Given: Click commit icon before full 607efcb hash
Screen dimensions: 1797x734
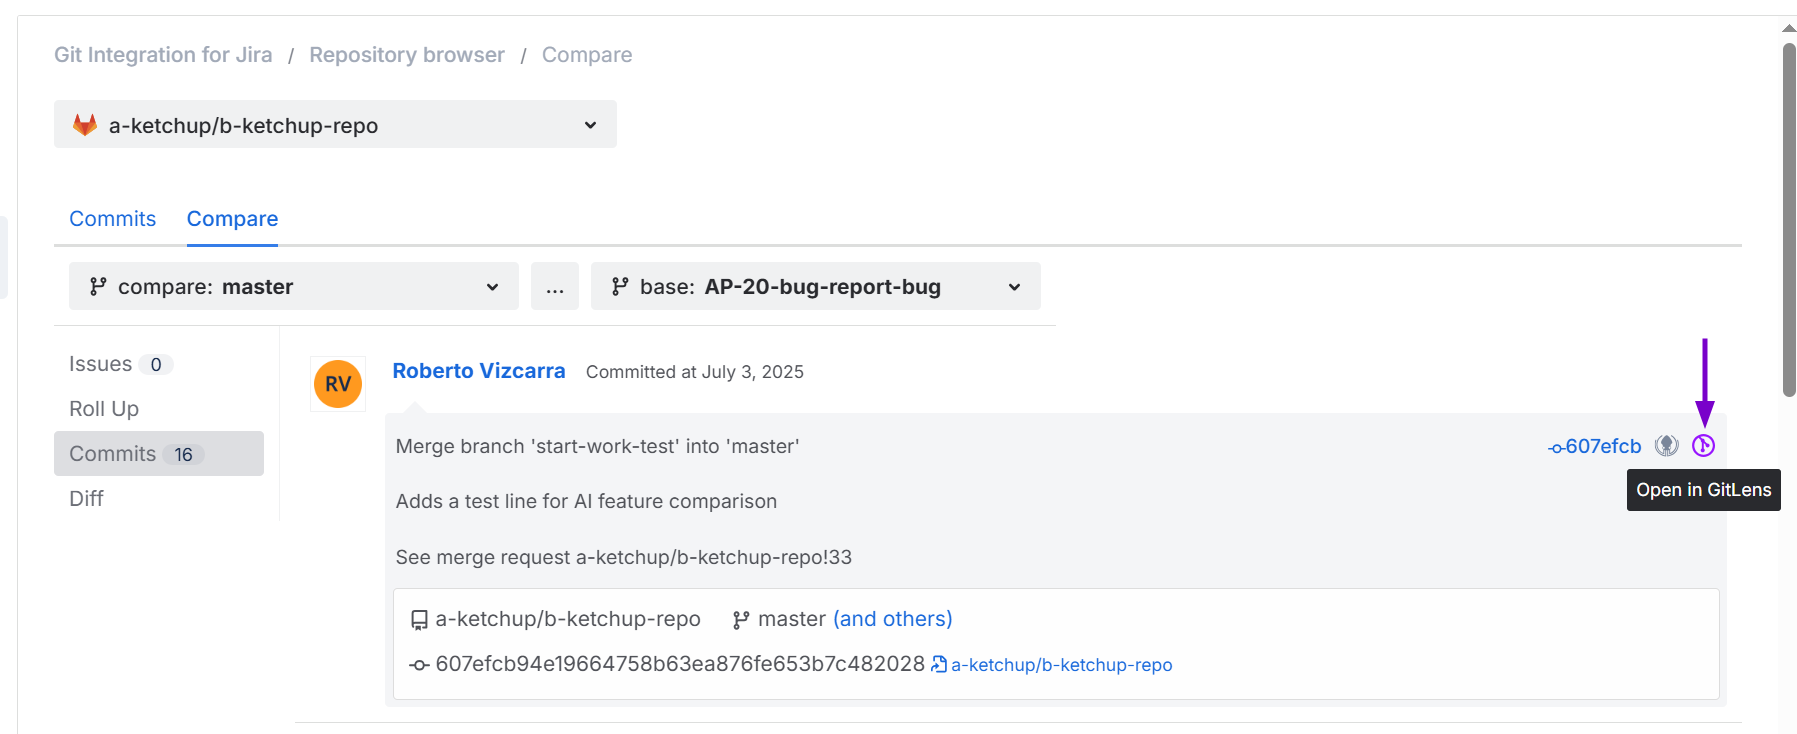Looking at the screenshot, I should [419, 665].
